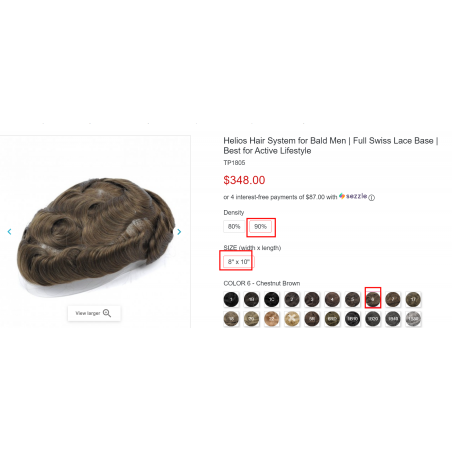Pick the 1B20 grey blend swatch
This screenshot has width=452, height=452.
[373, 319]
